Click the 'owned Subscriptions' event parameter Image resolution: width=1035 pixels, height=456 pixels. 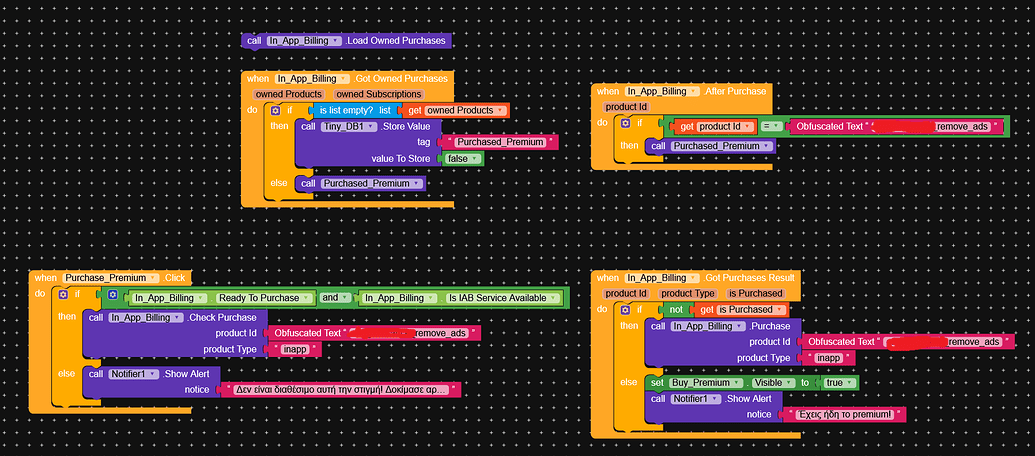pyautogui.click(x=379, y=94)
